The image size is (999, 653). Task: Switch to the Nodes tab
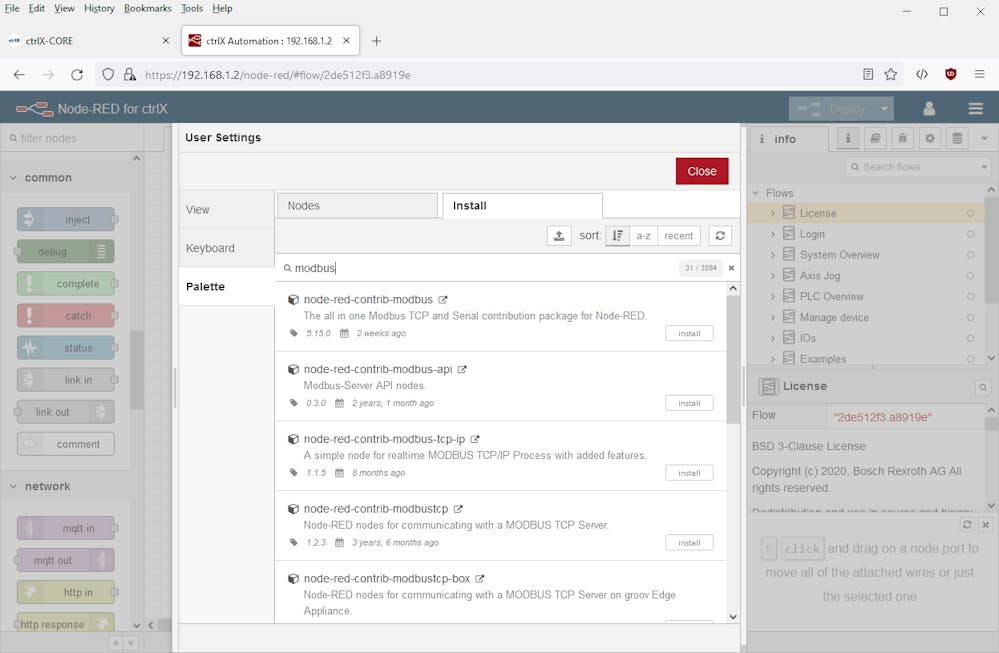pos(357,206)
